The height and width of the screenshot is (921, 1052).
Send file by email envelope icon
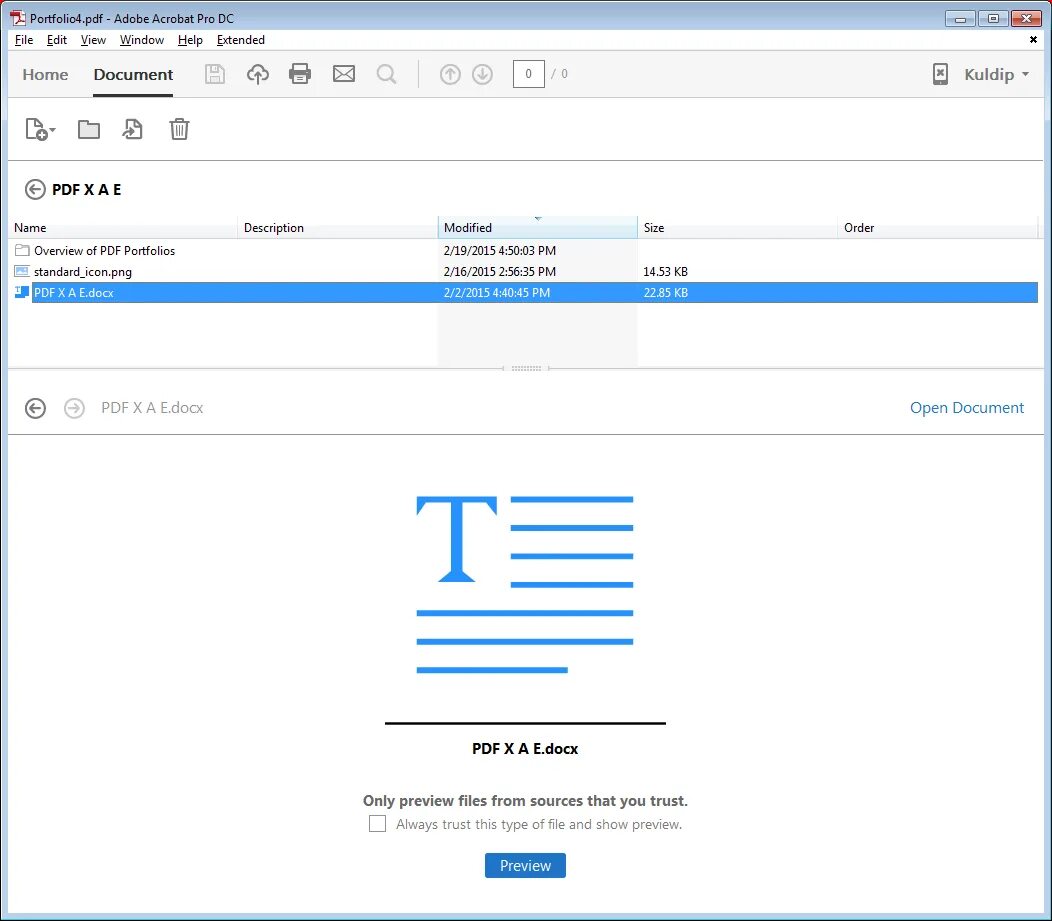tap(344, 74)
